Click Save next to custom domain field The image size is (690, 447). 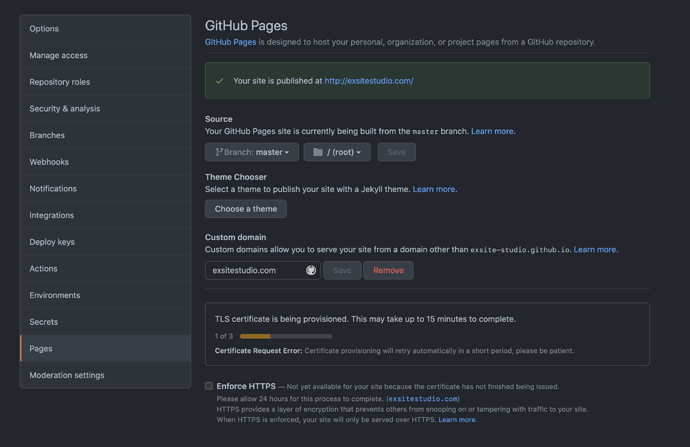click(x=342, y=270)
